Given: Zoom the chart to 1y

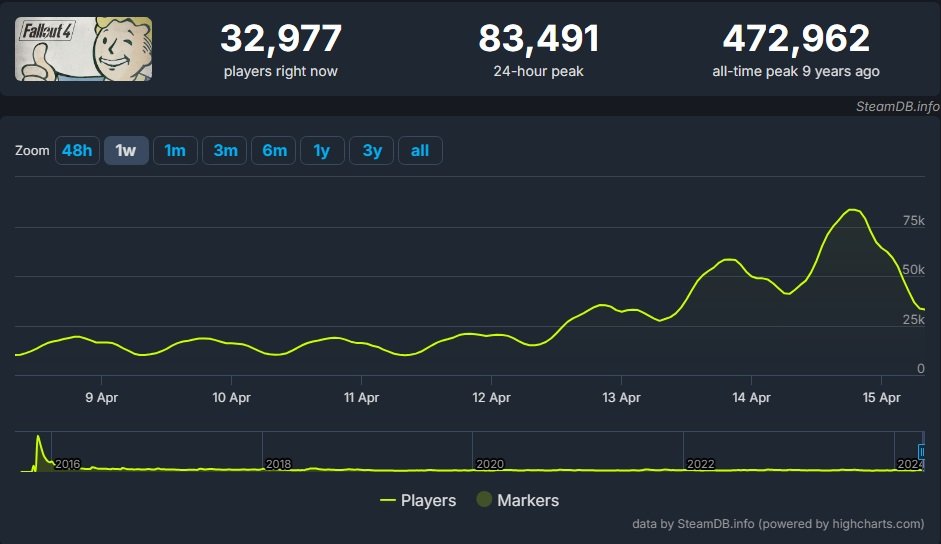Looking at the screenshot, I should point(322,151).
